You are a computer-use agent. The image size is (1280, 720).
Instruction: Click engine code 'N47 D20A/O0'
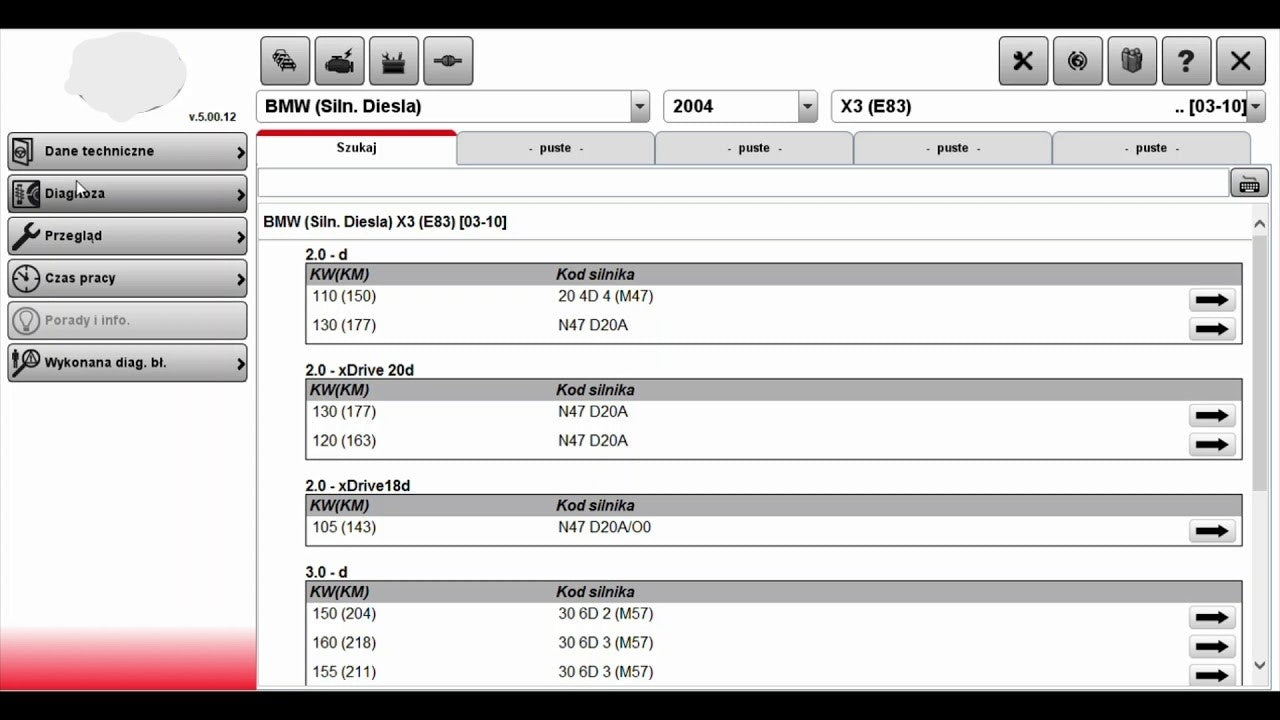(x=605, y=527)
